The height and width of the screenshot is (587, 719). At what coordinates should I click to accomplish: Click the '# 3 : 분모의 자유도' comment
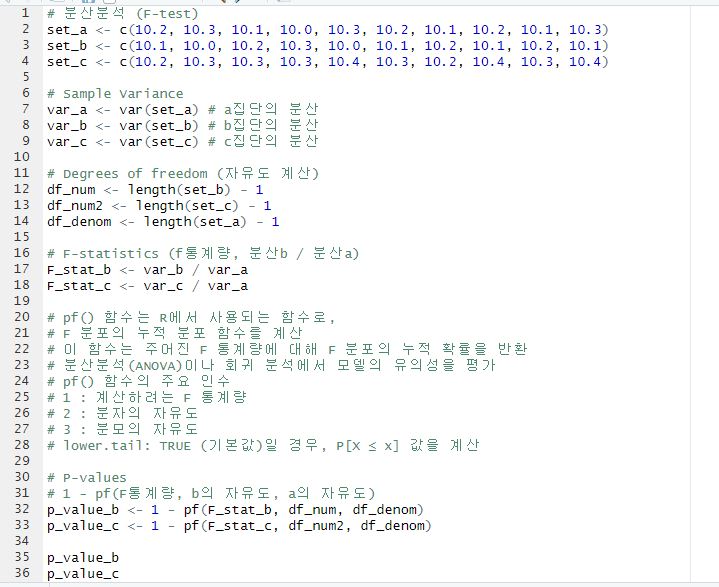(x=122, y=429)
